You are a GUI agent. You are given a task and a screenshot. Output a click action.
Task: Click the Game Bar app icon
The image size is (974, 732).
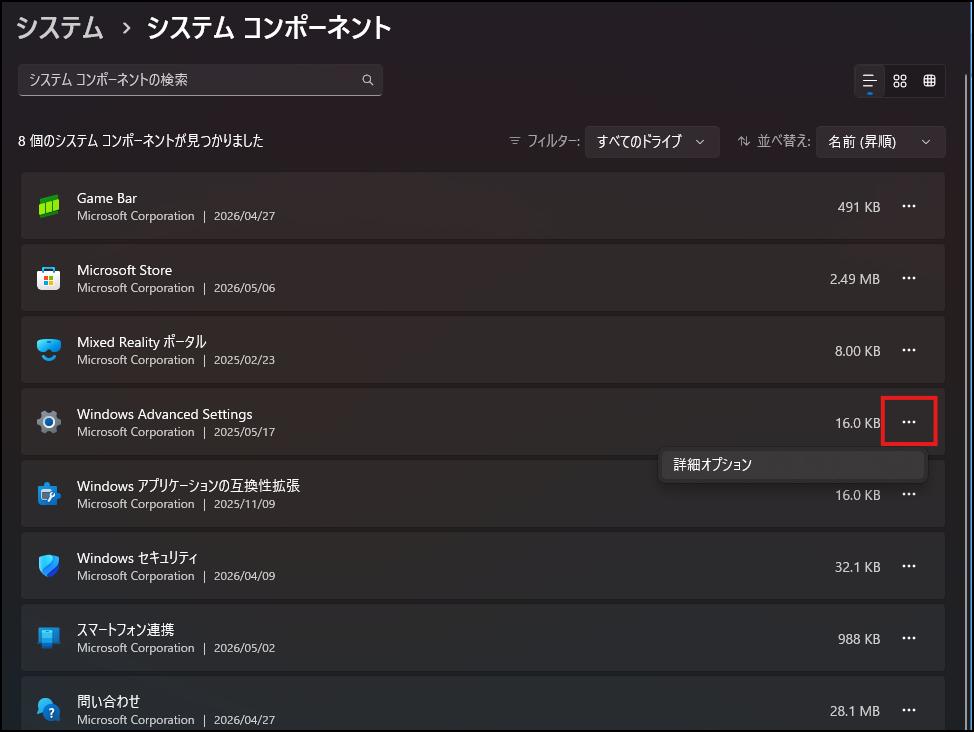point(48,206)
